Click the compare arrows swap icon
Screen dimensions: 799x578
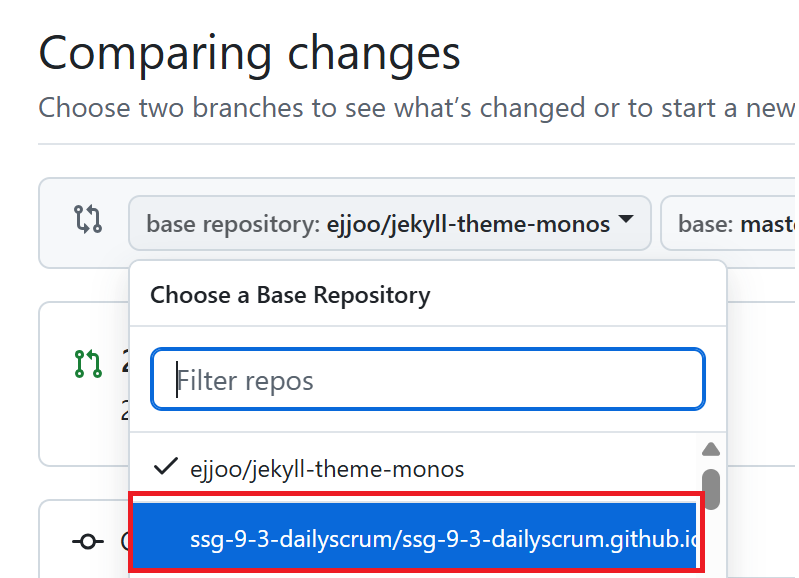88,220
